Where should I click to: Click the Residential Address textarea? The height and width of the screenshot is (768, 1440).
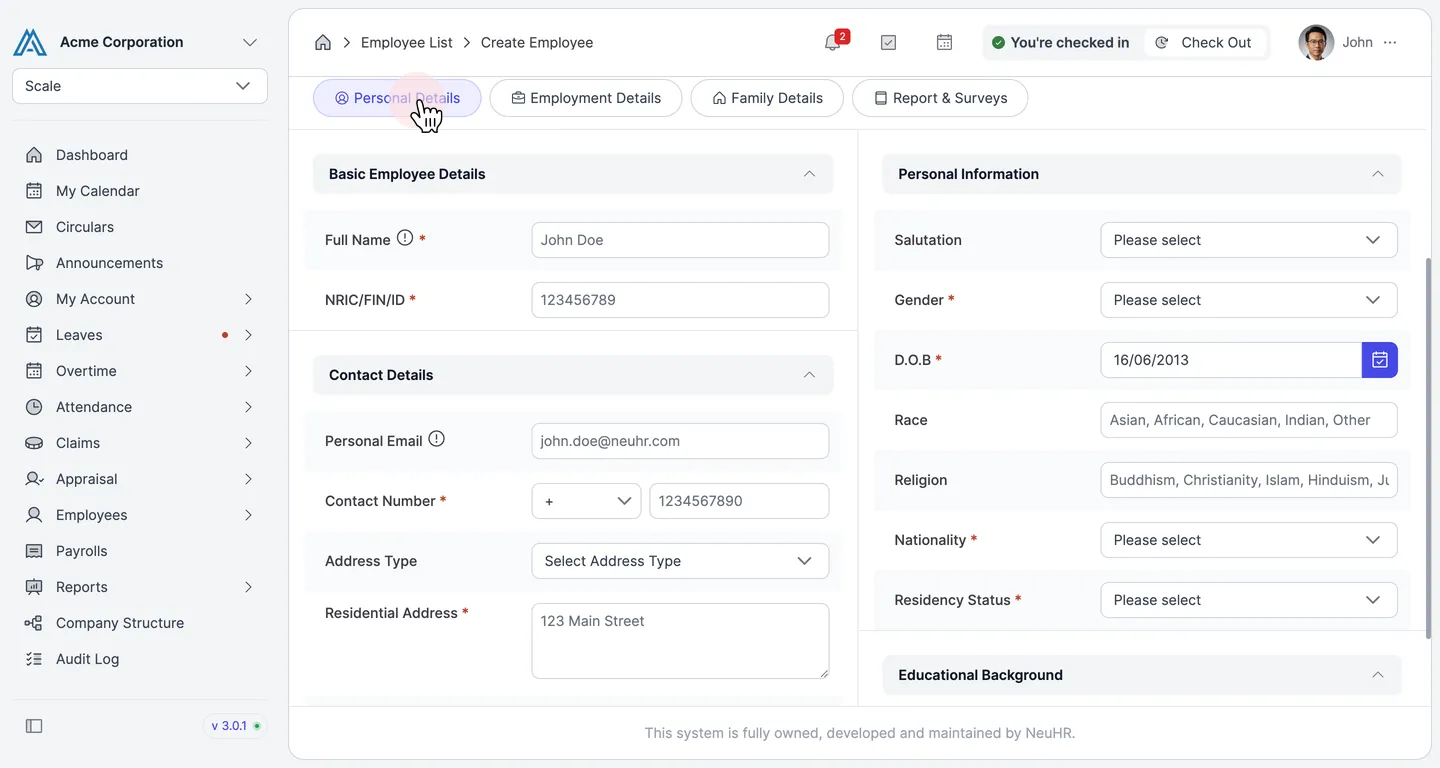[680, 641]
